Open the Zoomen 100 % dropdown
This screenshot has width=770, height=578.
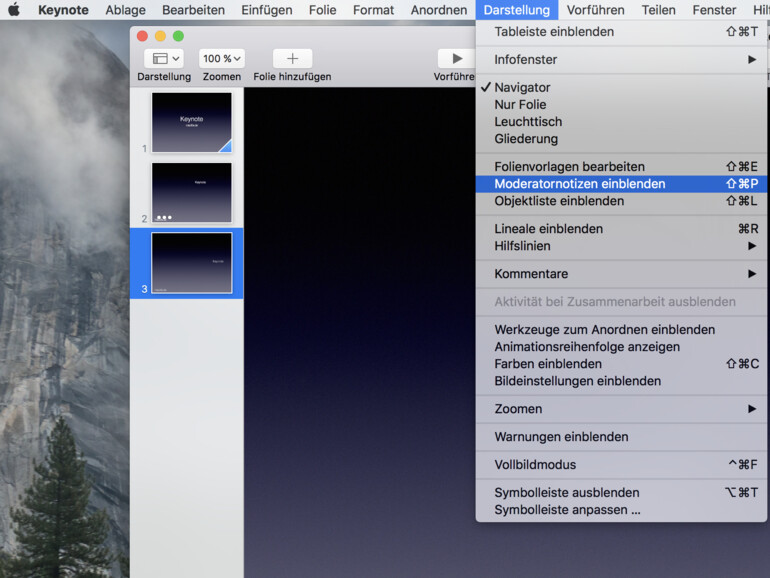point(221,59)
